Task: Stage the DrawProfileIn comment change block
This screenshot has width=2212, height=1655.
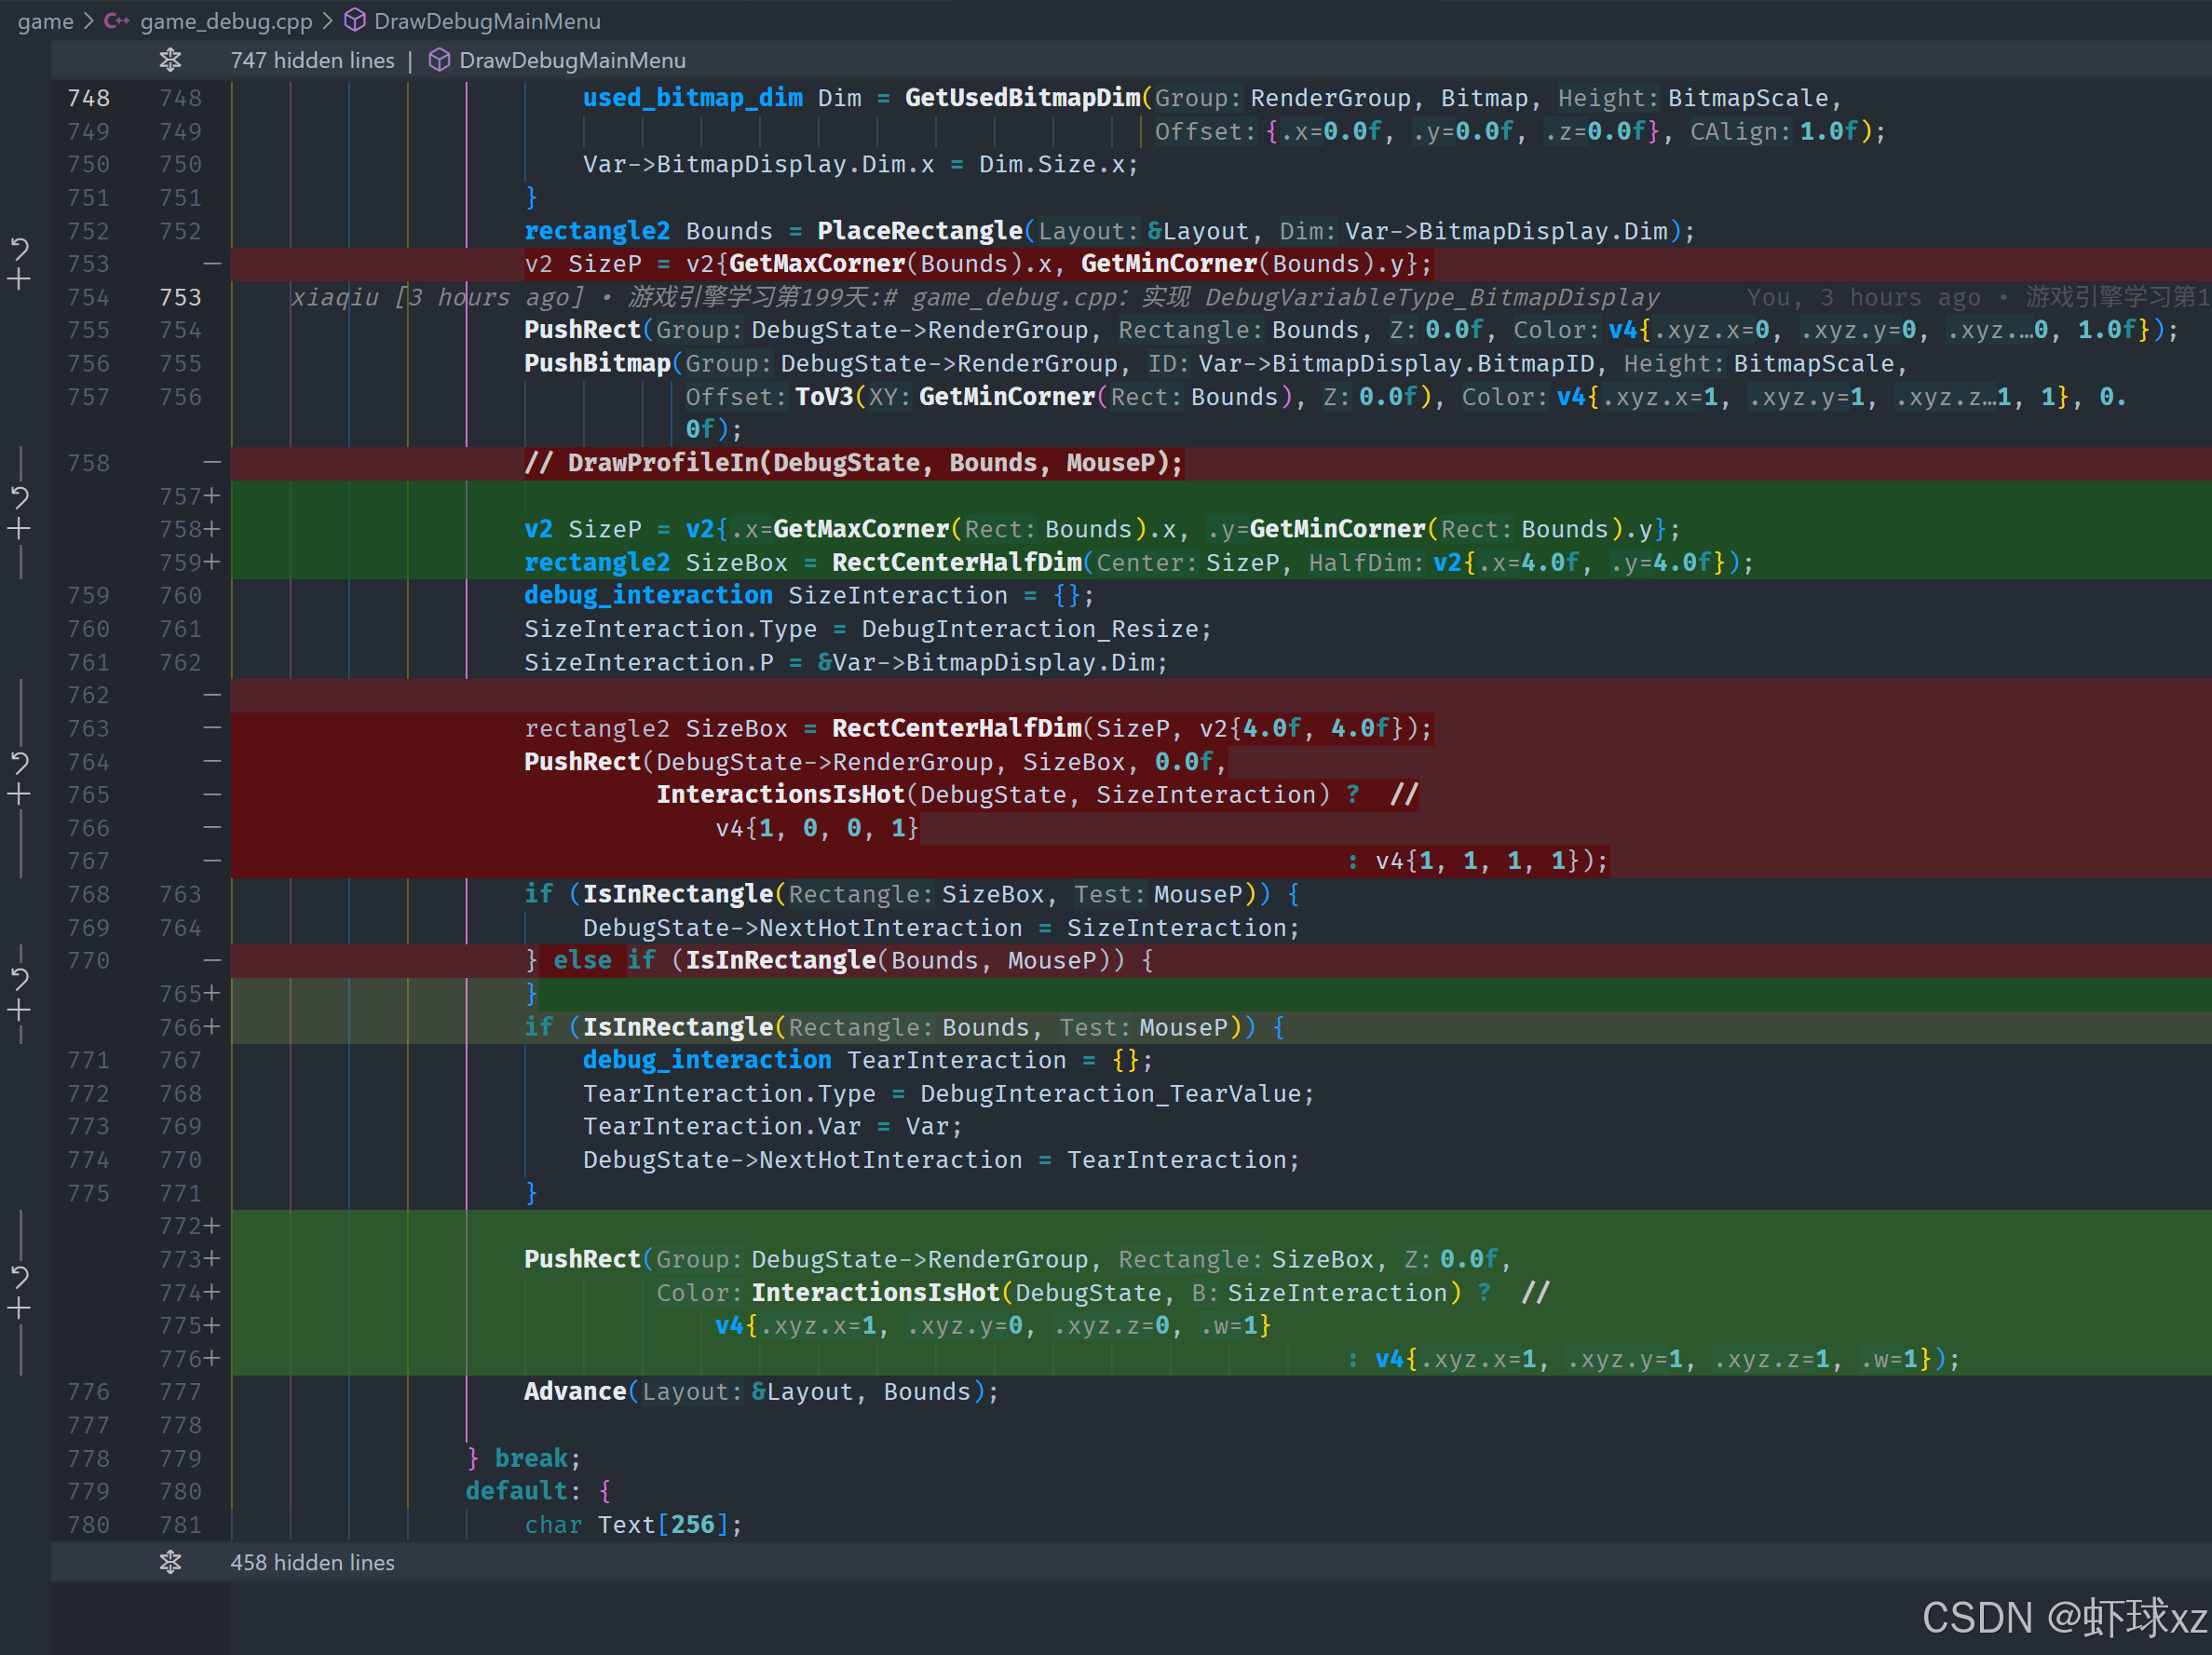Action: [x=19, y=529]
